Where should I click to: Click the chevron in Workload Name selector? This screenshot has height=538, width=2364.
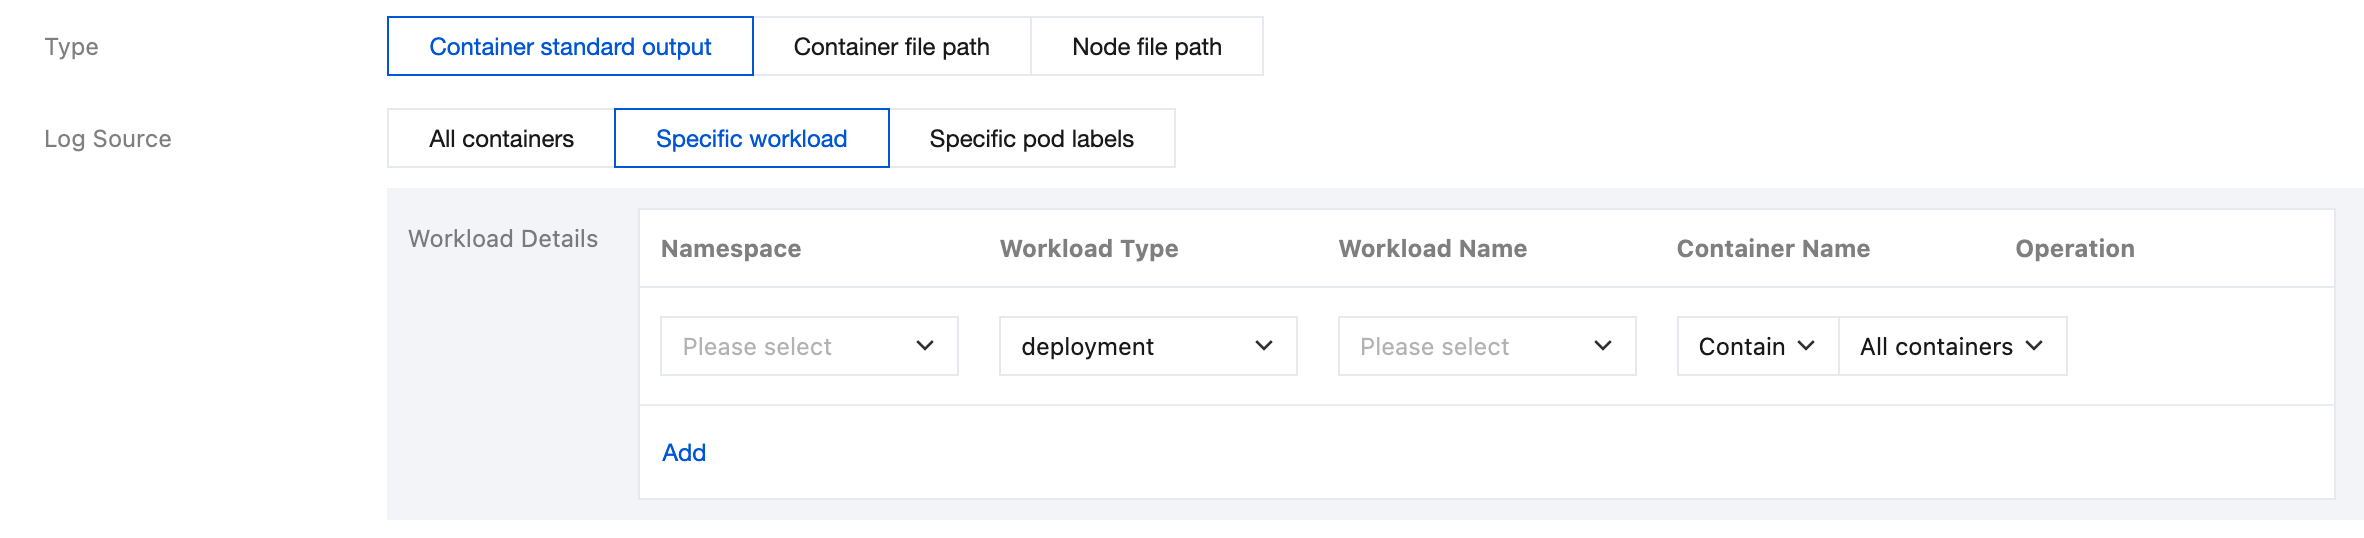(1603, 346)
